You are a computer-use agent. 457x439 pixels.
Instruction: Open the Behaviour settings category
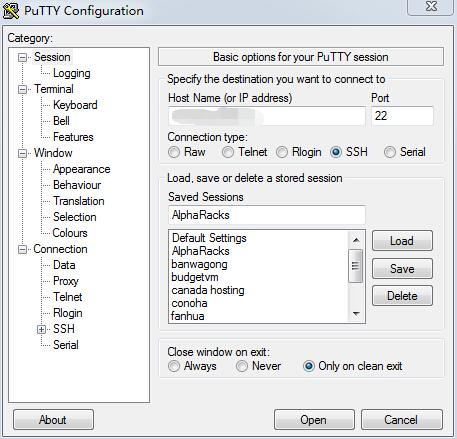[x=77, y=185]
